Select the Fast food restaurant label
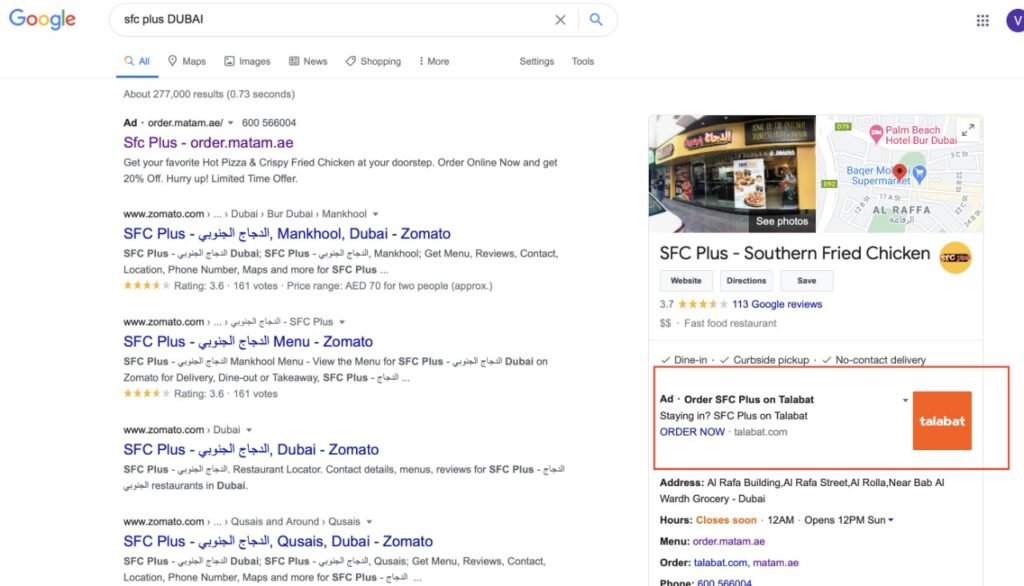 [x=730, y=323]
